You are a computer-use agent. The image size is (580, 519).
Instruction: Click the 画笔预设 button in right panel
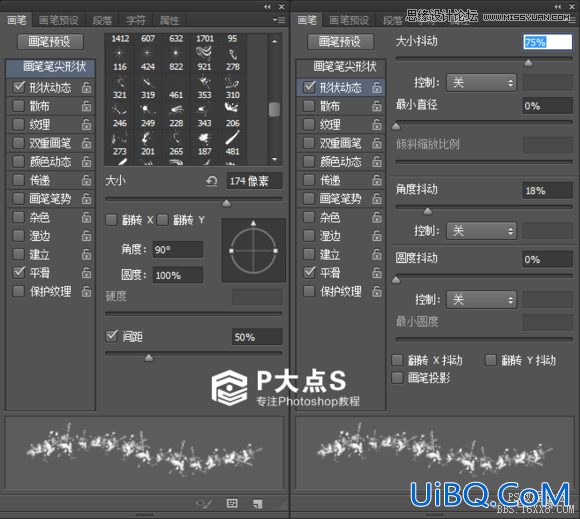[x=341, y=41]
